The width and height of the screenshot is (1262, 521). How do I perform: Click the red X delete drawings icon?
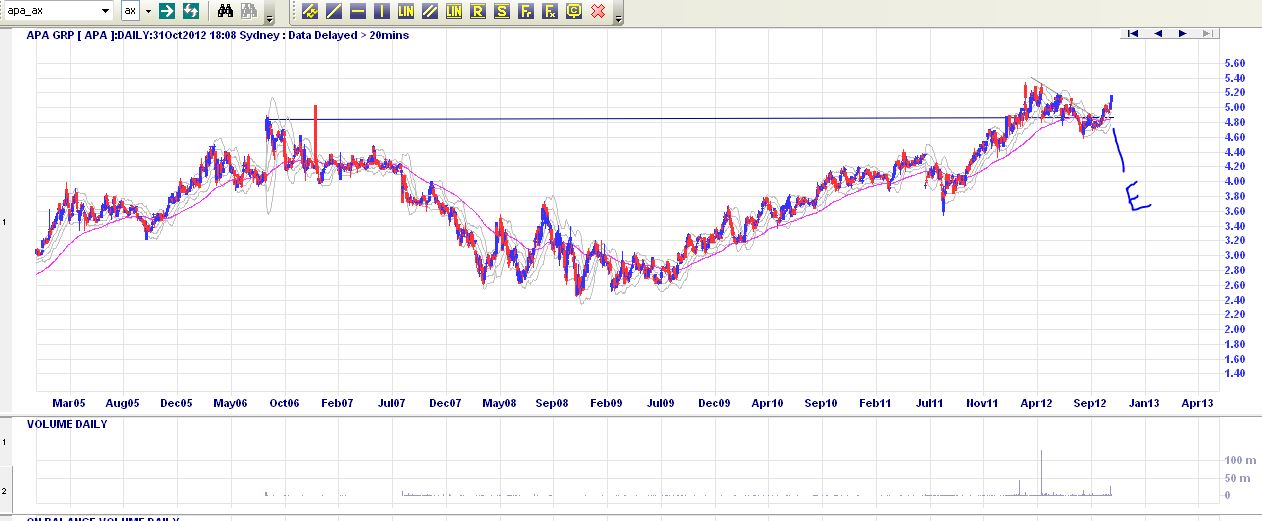tap(598, 11)
